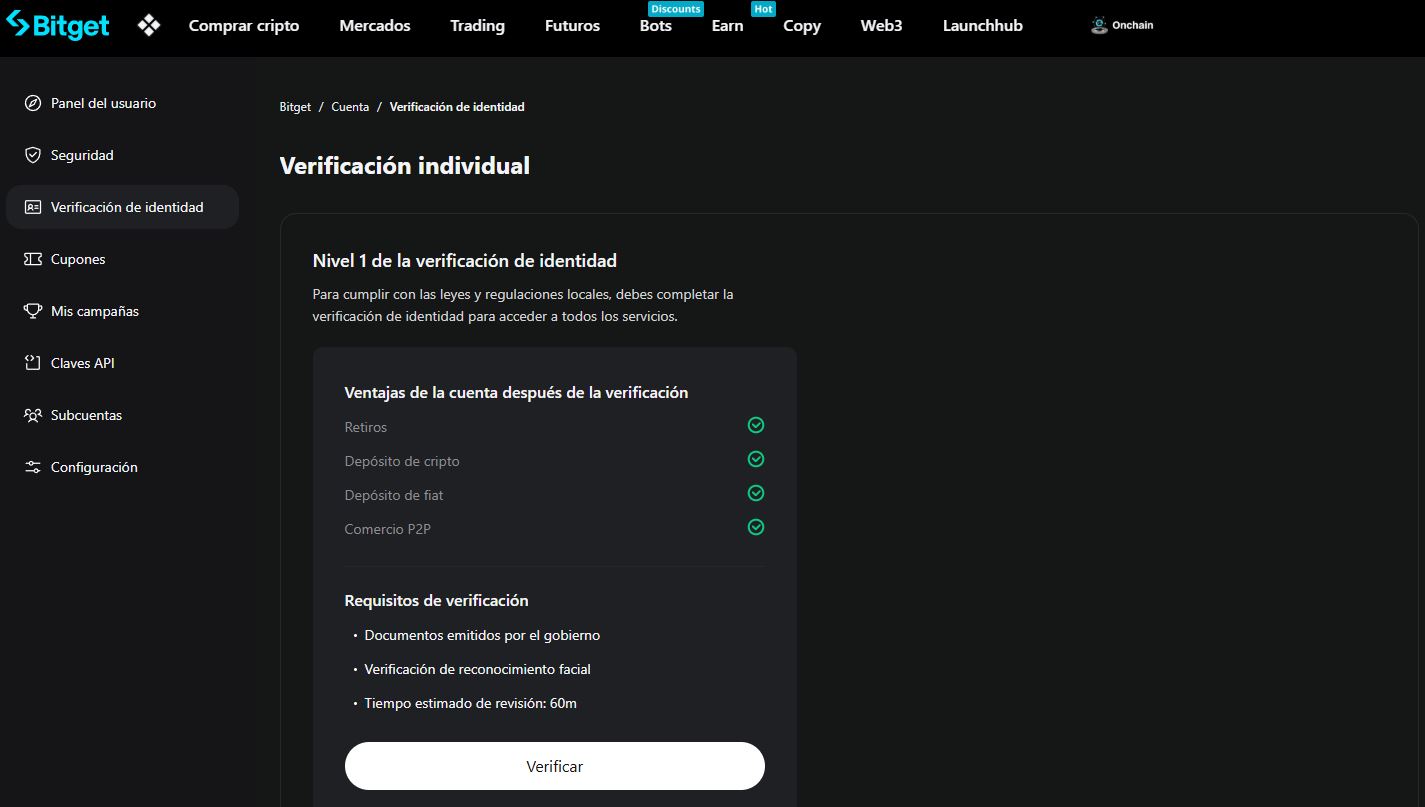Click the Onchain account icon
This screenshot has width=1425, height=807.
1097,24
